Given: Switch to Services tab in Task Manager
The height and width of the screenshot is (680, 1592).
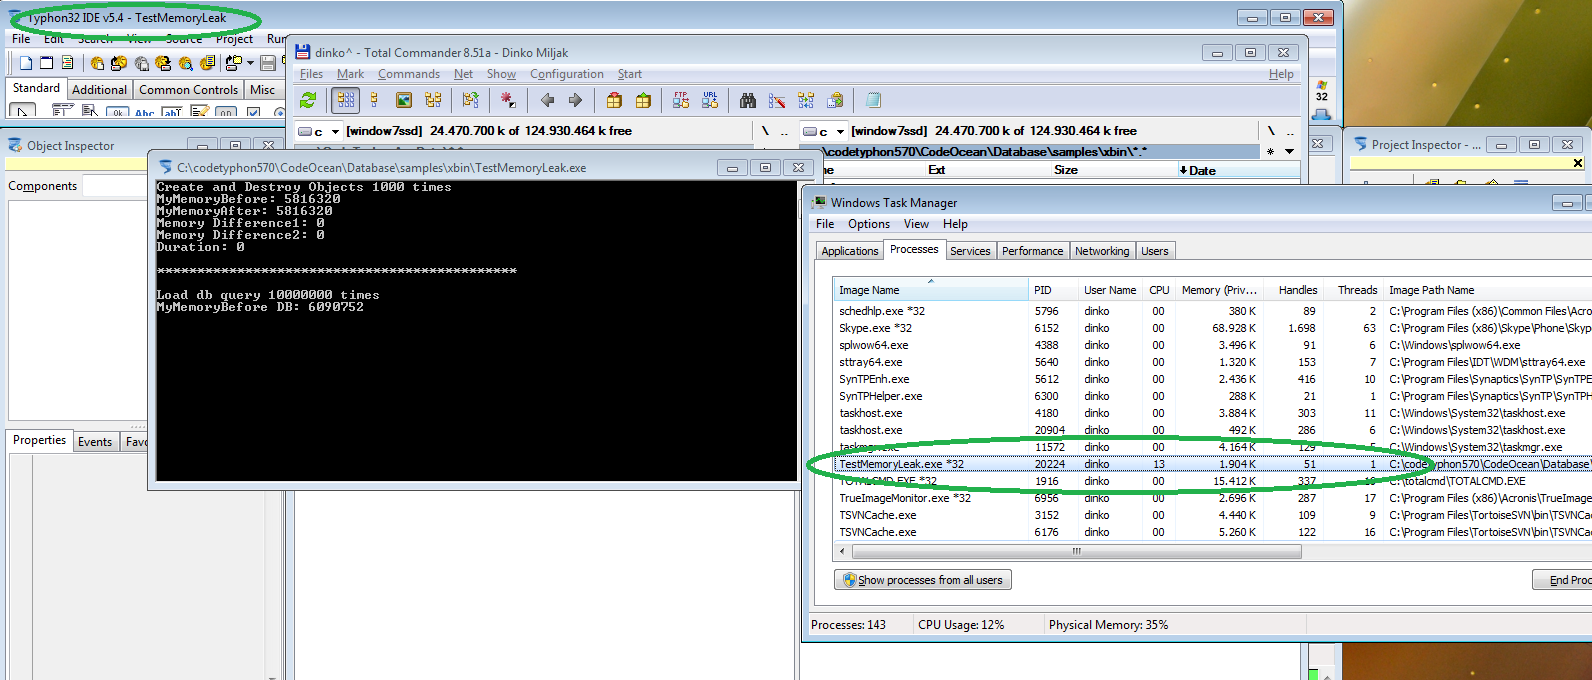Looking at the screenshot, I should (970, 251).
